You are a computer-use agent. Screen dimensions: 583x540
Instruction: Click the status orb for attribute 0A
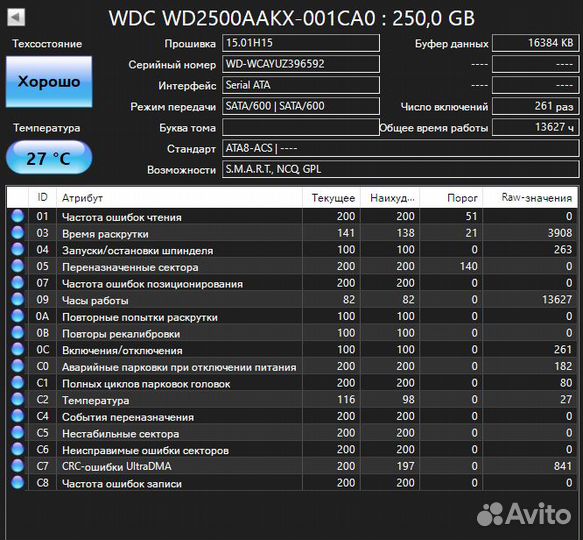click(x=17, y=316)
